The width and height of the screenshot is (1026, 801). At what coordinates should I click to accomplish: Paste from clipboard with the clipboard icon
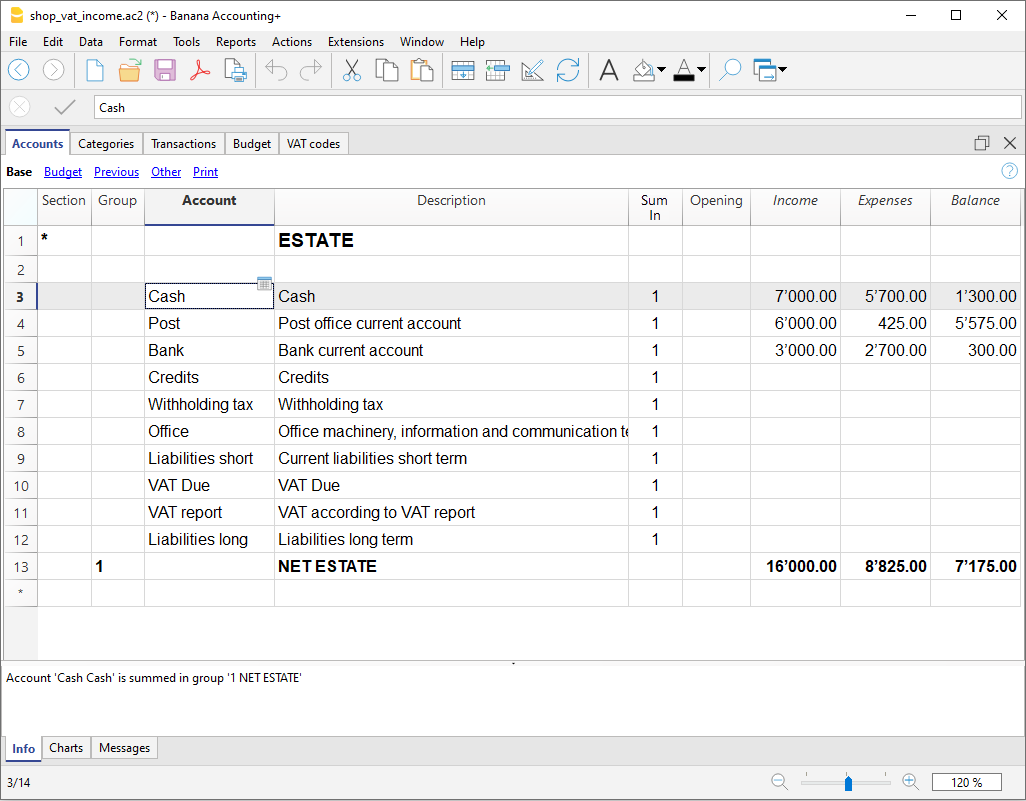(422, 69)
